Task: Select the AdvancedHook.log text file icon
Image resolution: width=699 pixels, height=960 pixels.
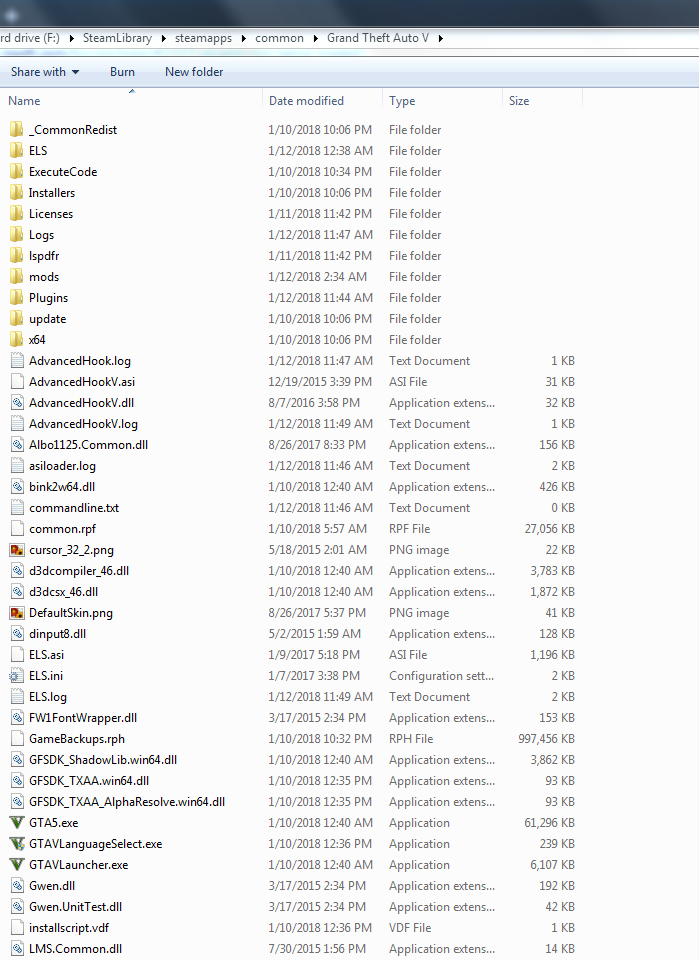Action: pyautogui.click(x=18, y=361)
